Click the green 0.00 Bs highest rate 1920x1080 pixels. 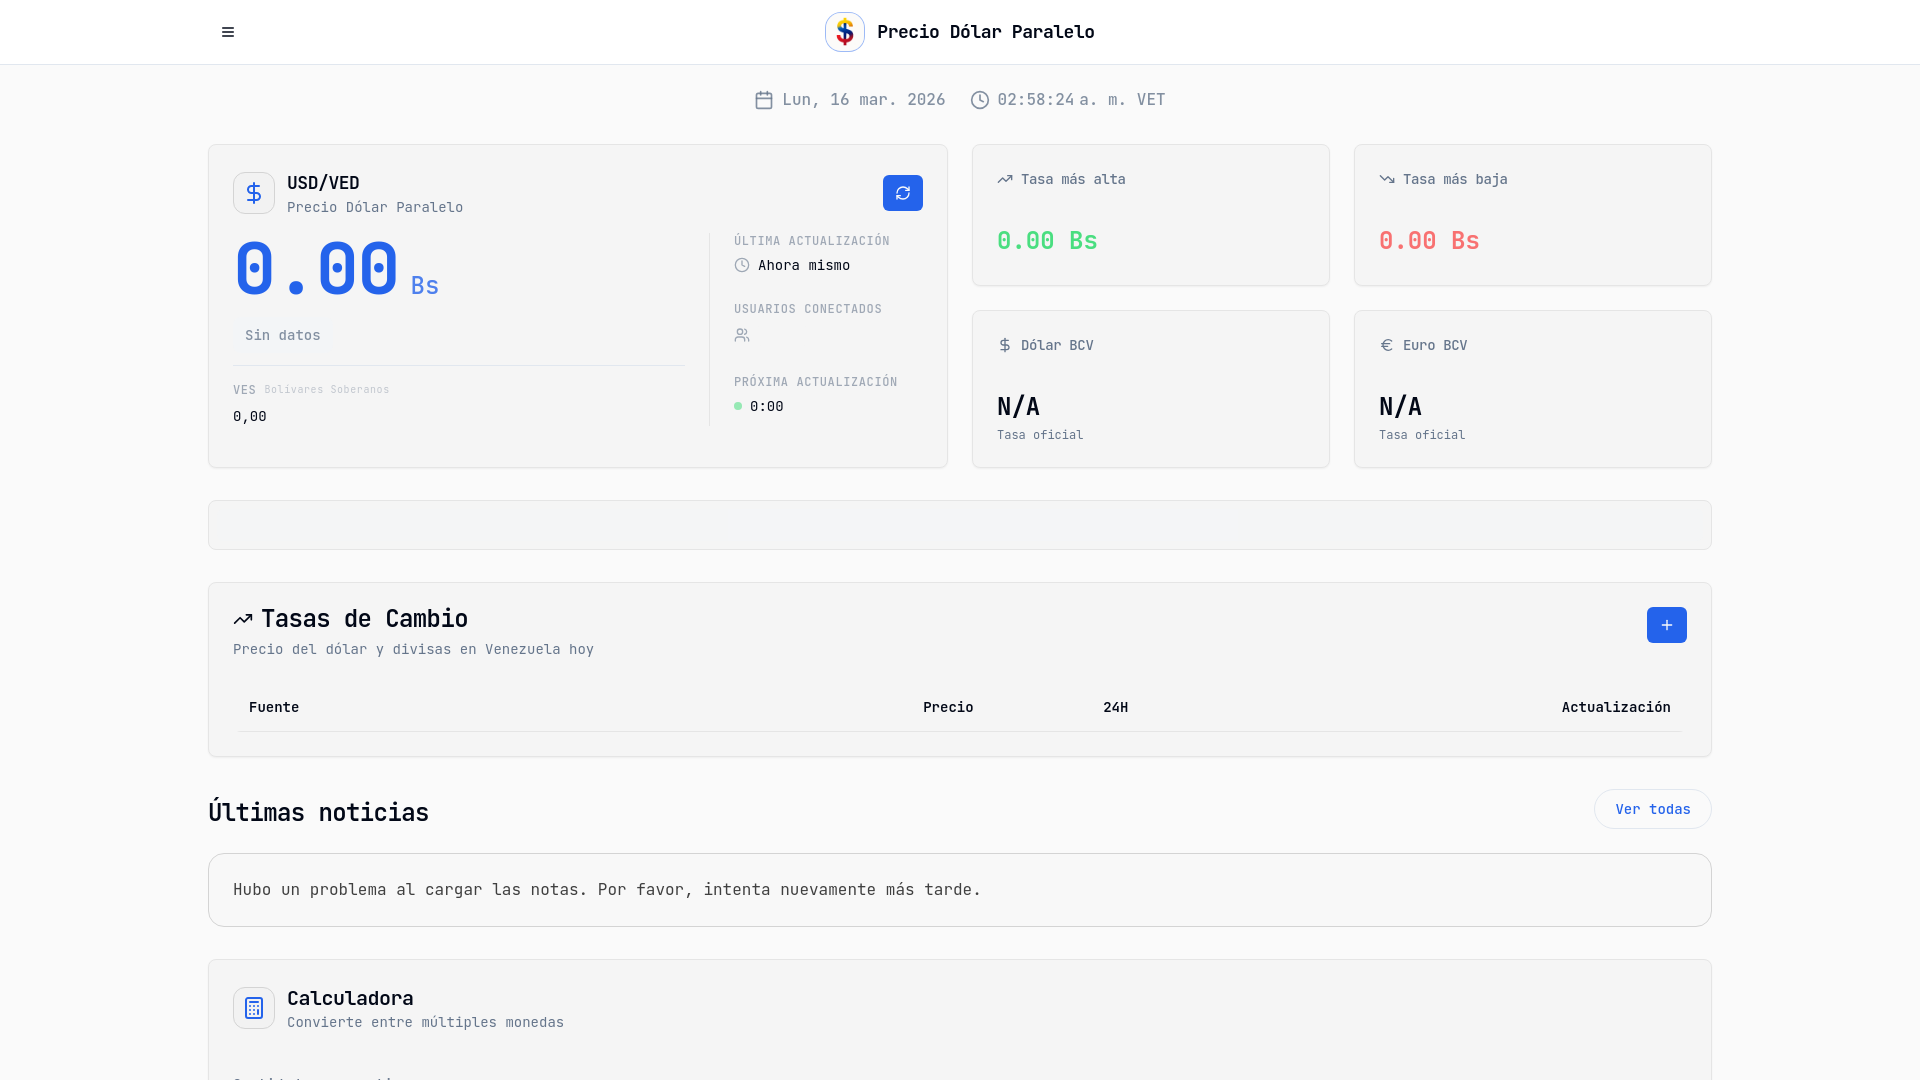point(1047,241)
